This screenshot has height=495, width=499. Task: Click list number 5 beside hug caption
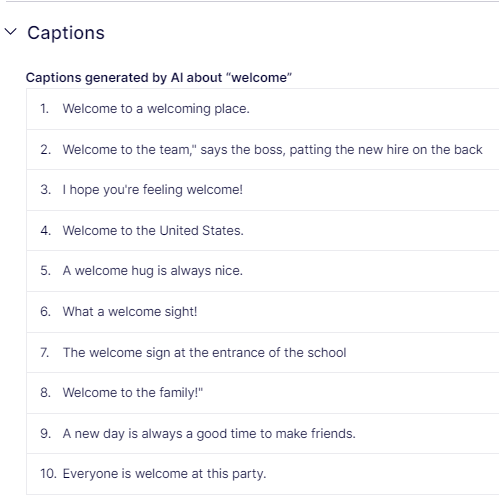point(46,271)
